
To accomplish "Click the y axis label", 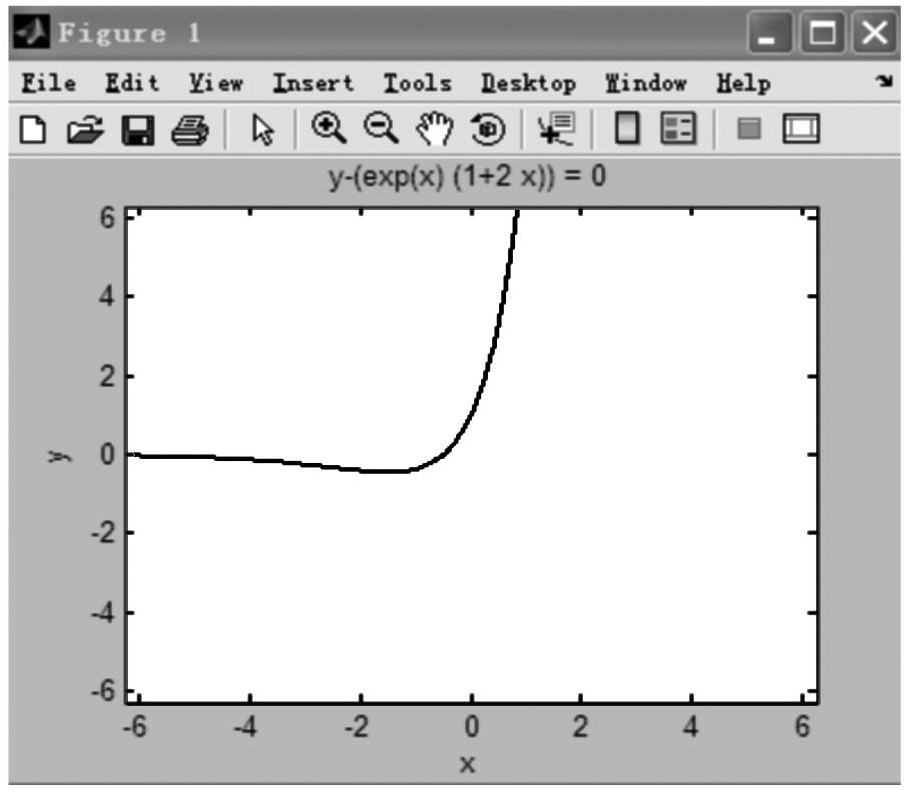I will pos(58,456).
